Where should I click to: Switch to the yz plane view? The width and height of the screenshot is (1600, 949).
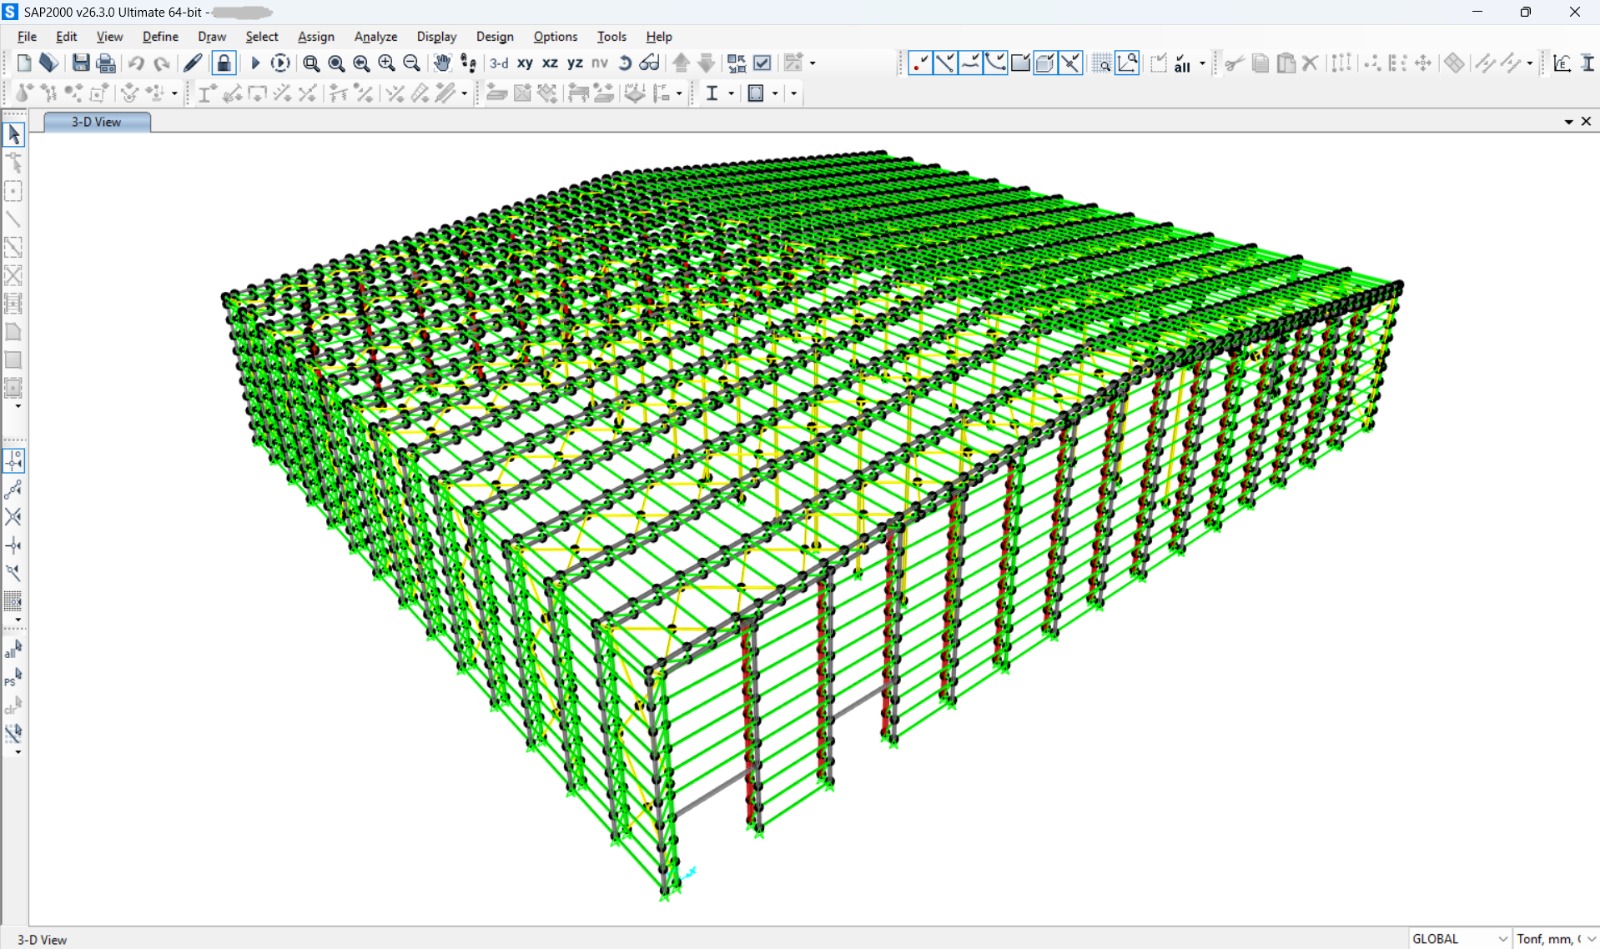(575, 63)
